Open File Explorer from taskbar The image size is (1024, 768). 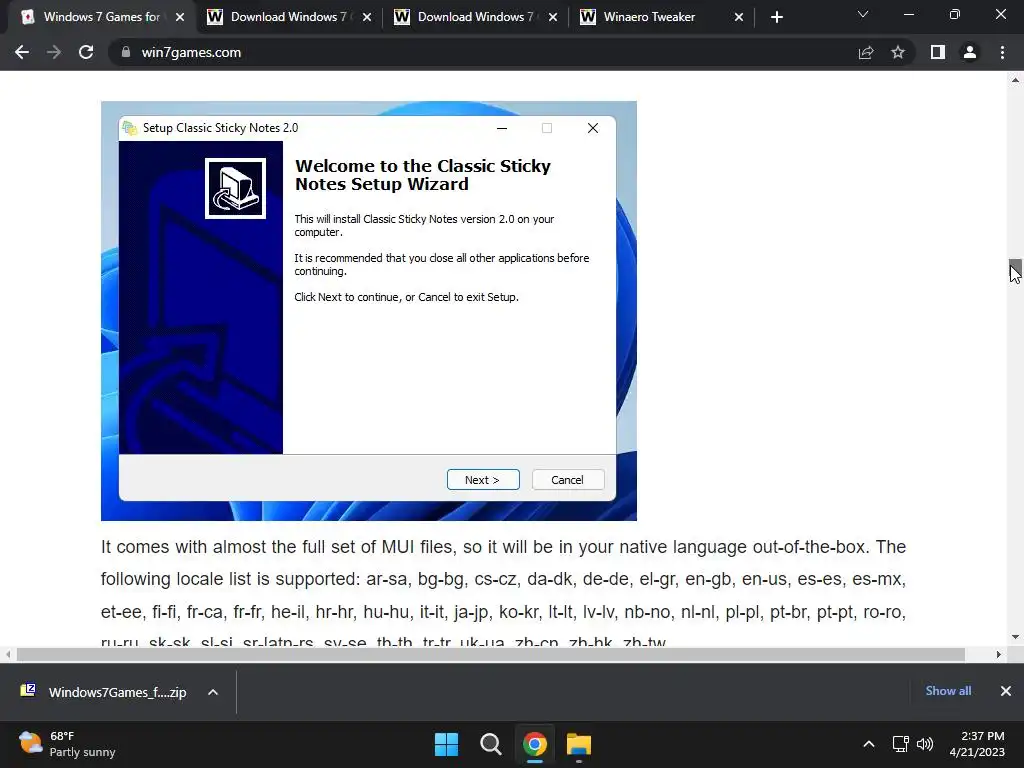[x=579, y=744]
